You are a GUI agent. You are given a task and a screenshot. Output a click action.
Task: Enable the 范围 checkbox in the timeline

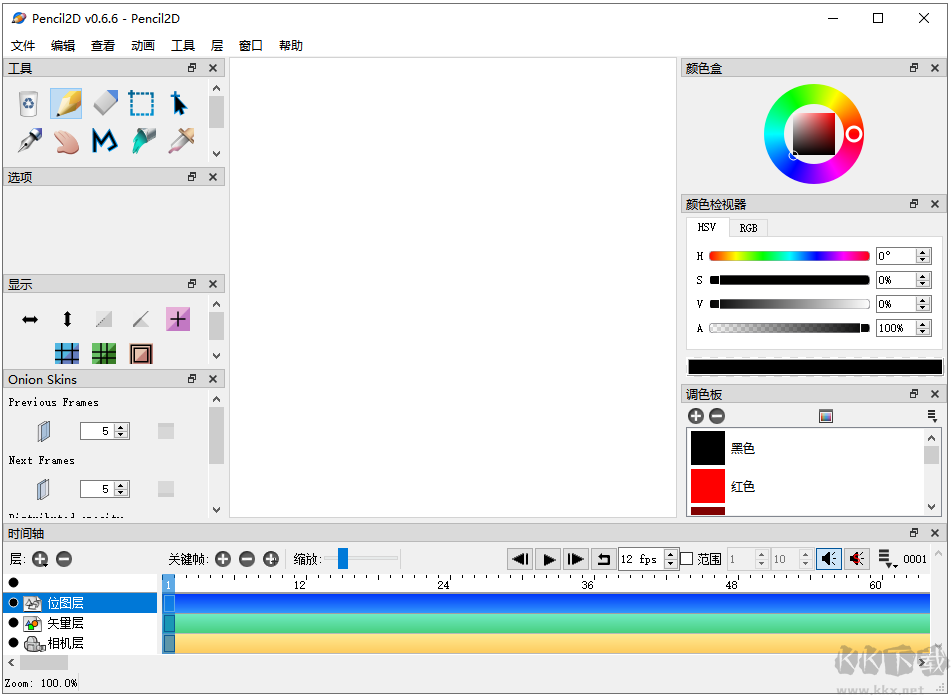[687, 559]
